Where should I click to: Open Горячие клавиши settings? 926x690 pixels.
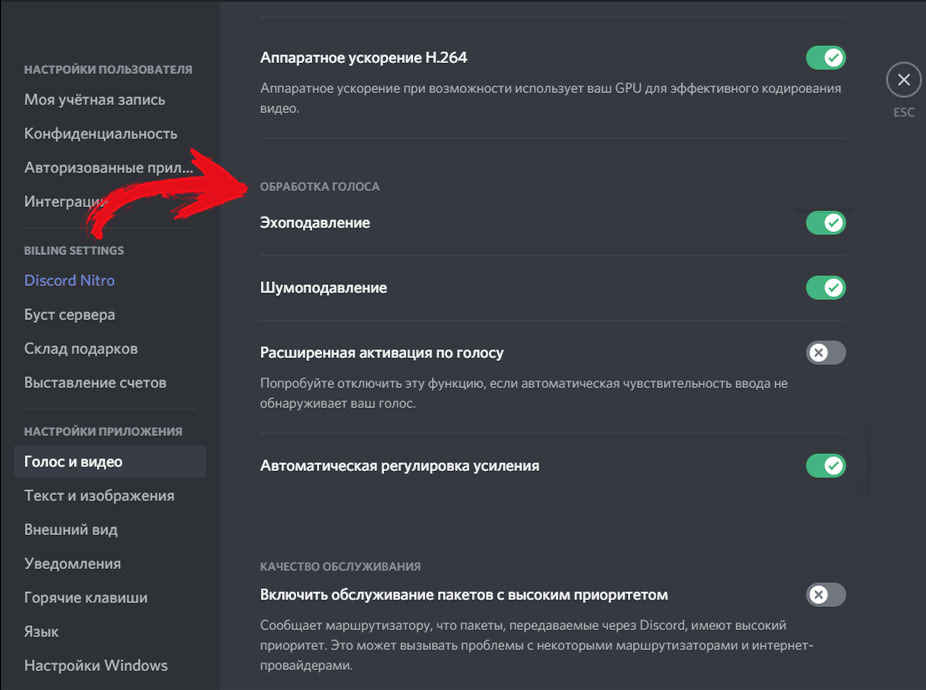[86, 597]
